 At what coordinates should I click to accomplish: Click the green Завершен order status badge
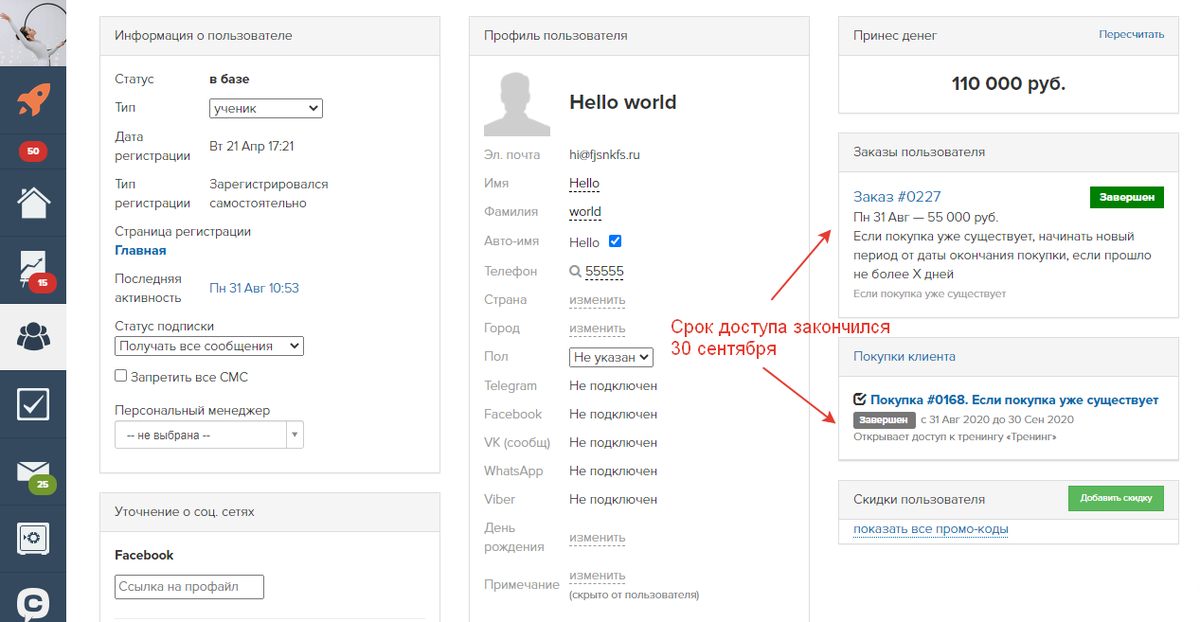click(x=1127, y=197)
